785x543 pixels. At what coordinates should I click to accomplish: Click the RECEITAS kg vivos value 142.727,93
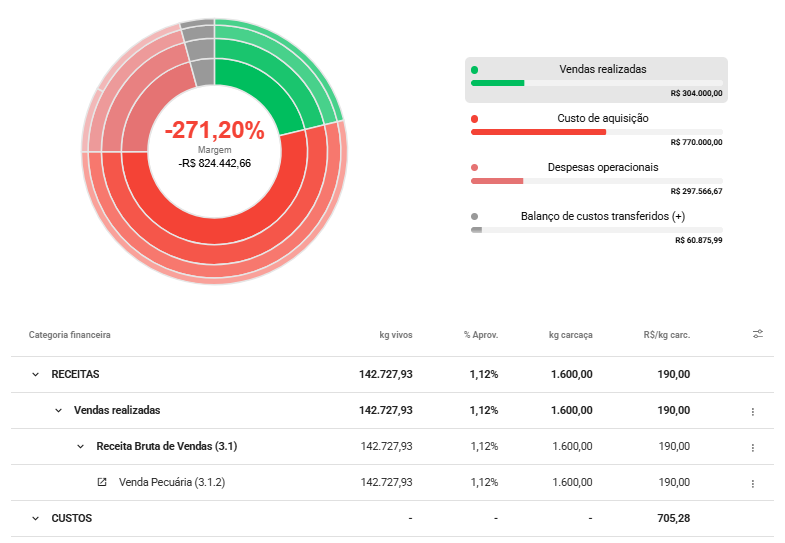click(385, 374)
